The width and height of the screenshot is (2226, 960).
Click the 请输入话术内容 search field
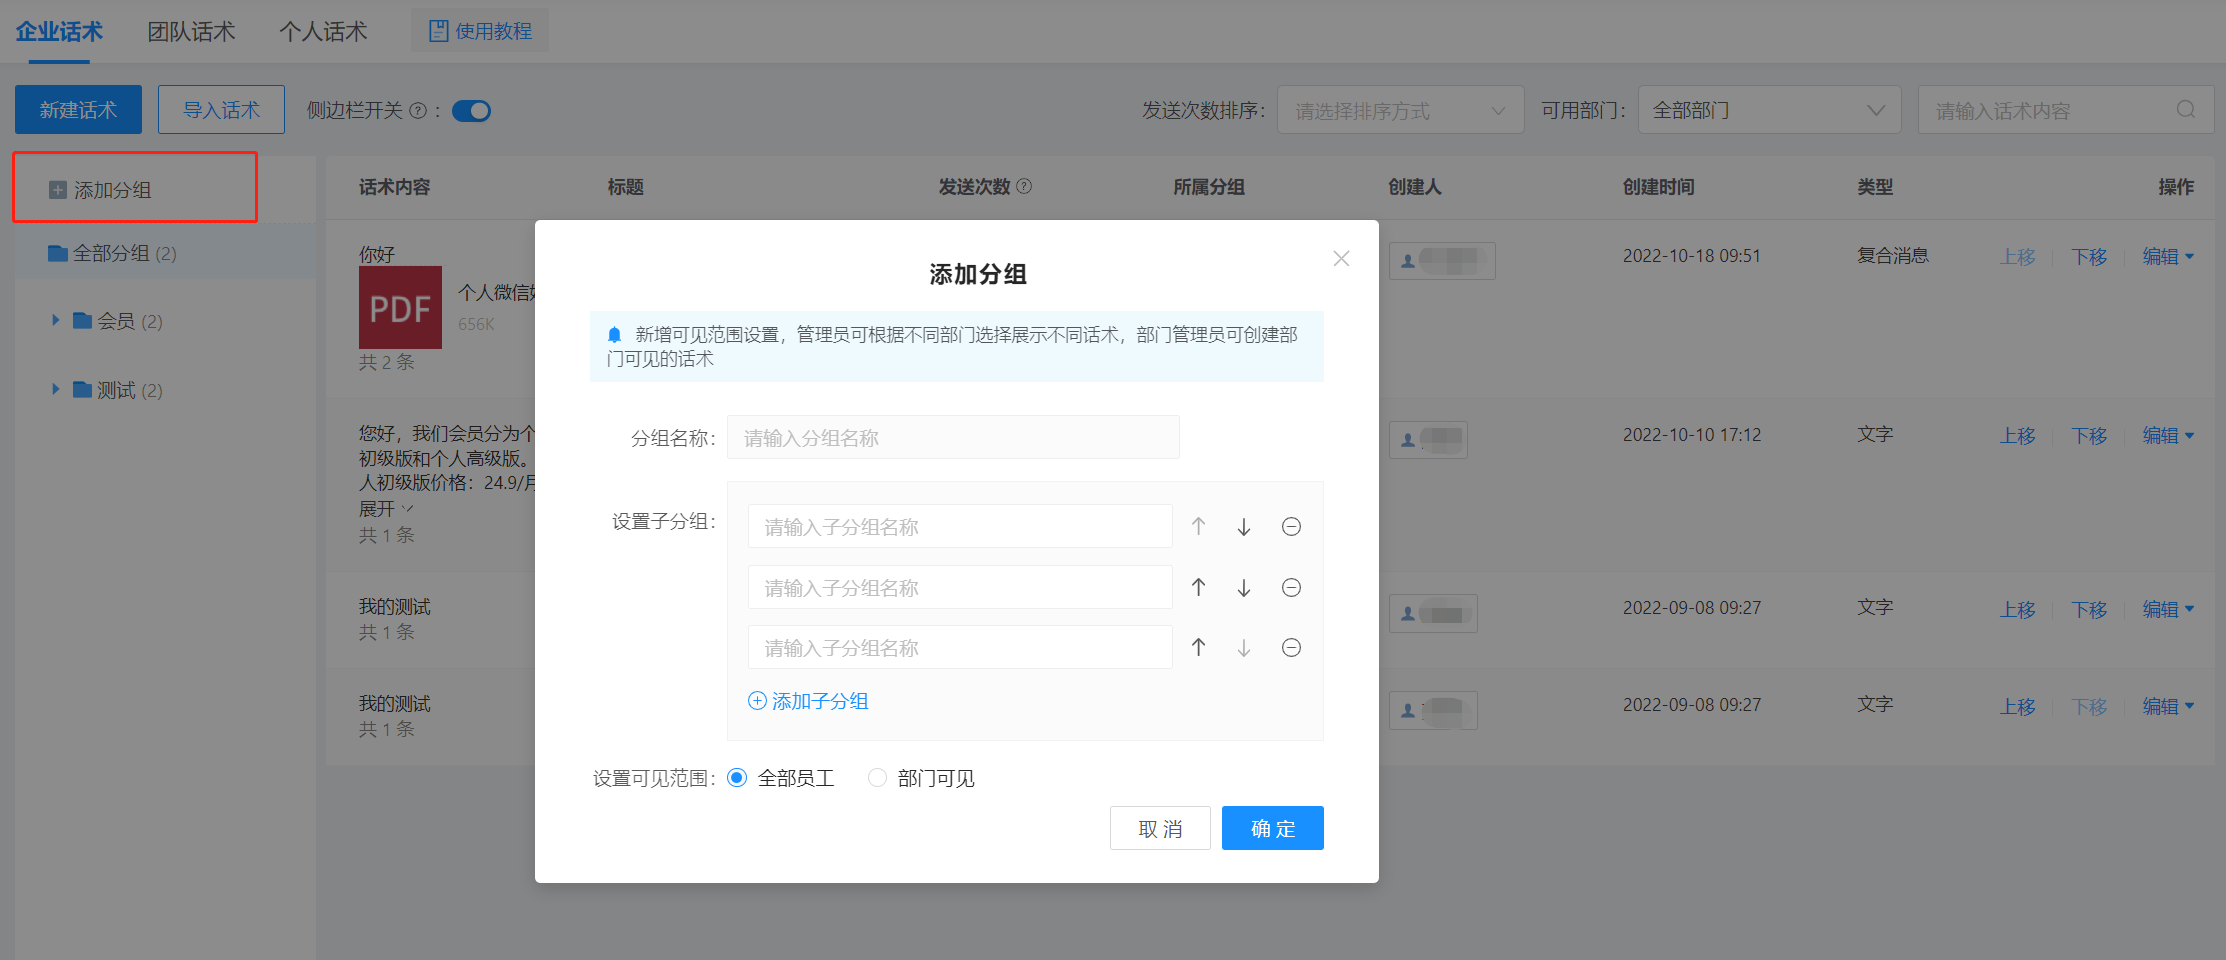pos(2066,109)
